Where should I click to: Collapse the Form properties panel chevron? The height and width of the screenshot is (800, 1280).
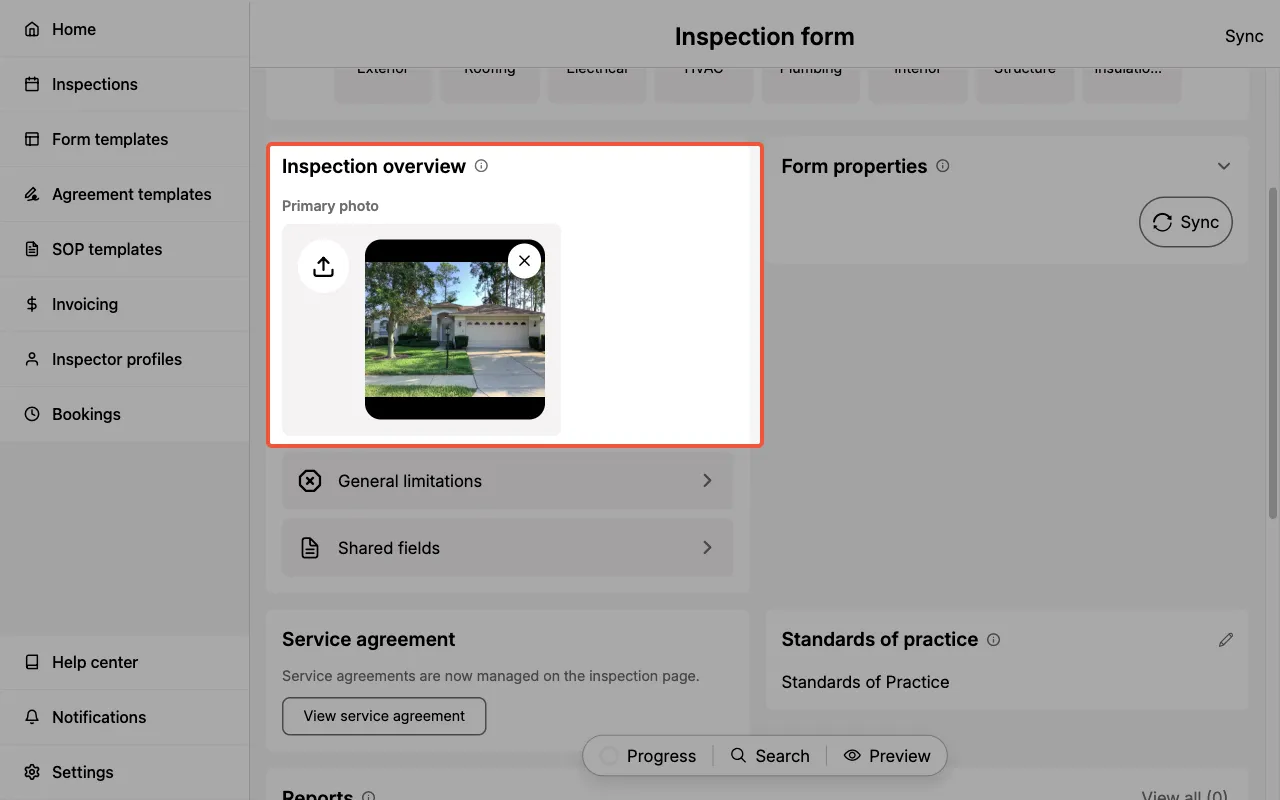tap(1224, 166)
